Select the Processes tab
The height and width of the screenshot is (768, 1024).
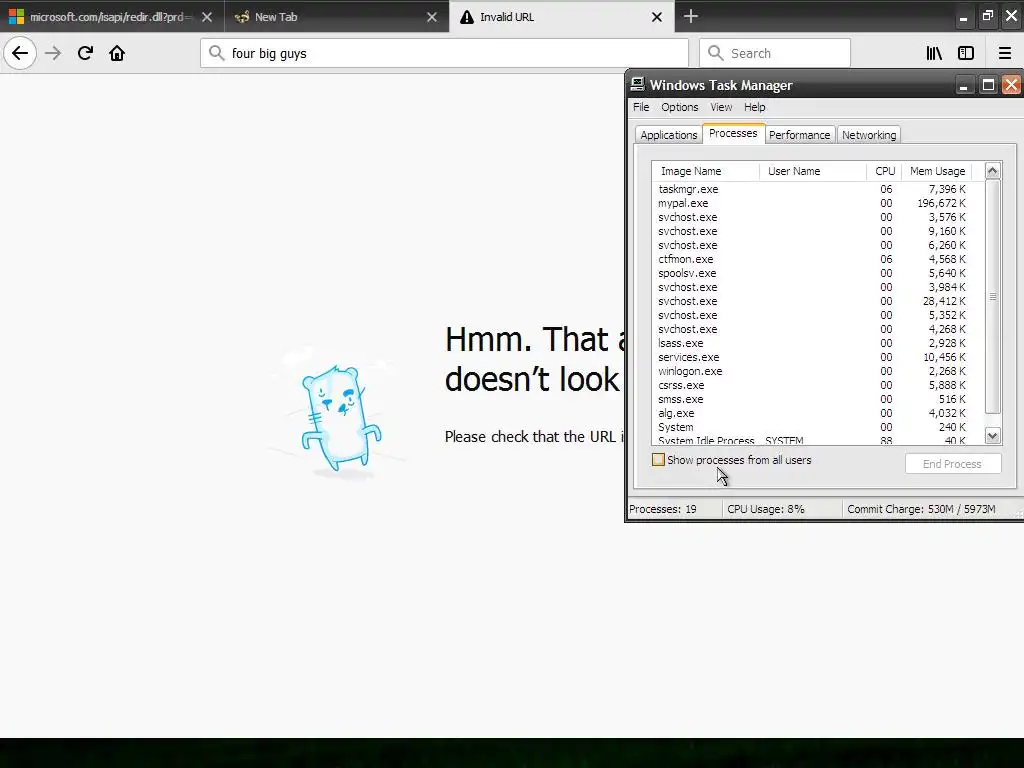(x=733, y=133)
